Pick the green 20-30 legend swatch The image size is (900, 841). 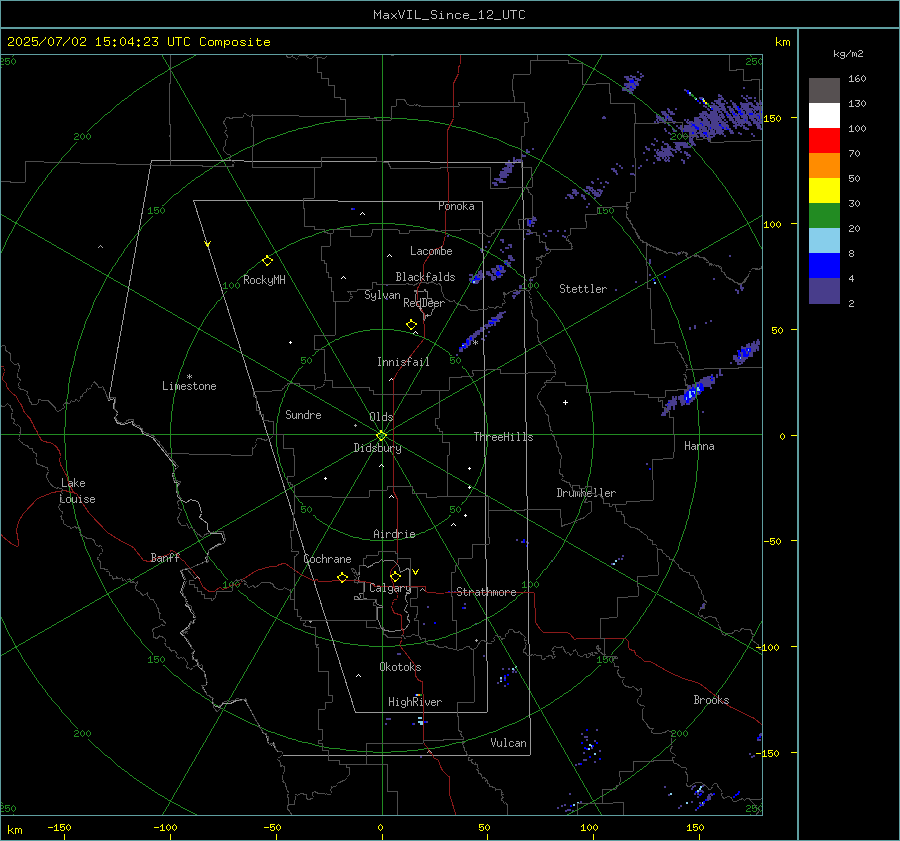[824, 215]
